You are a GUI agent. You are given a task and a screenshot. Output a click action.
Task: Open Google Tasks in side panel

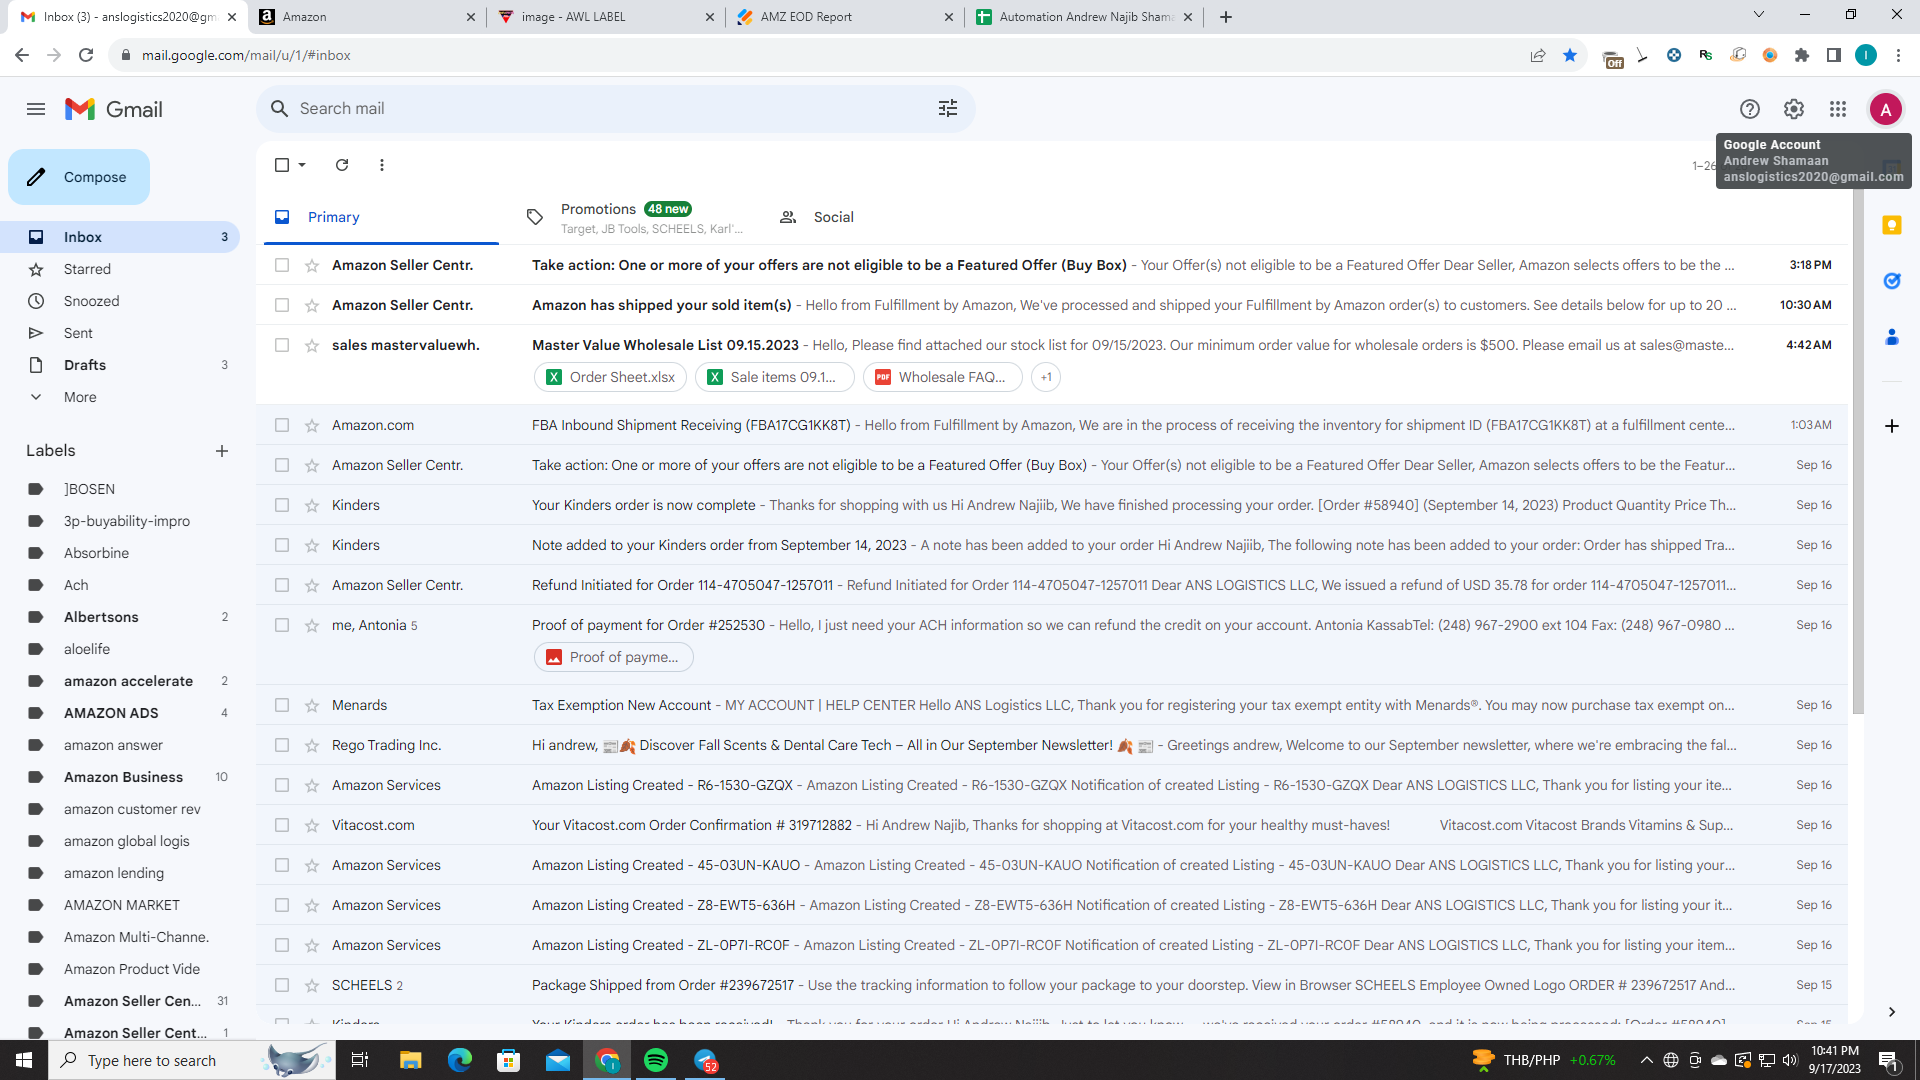1892,282
